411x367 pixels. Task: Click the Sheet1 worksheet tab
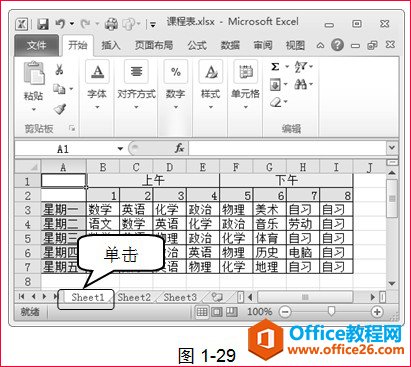point(88,297)
